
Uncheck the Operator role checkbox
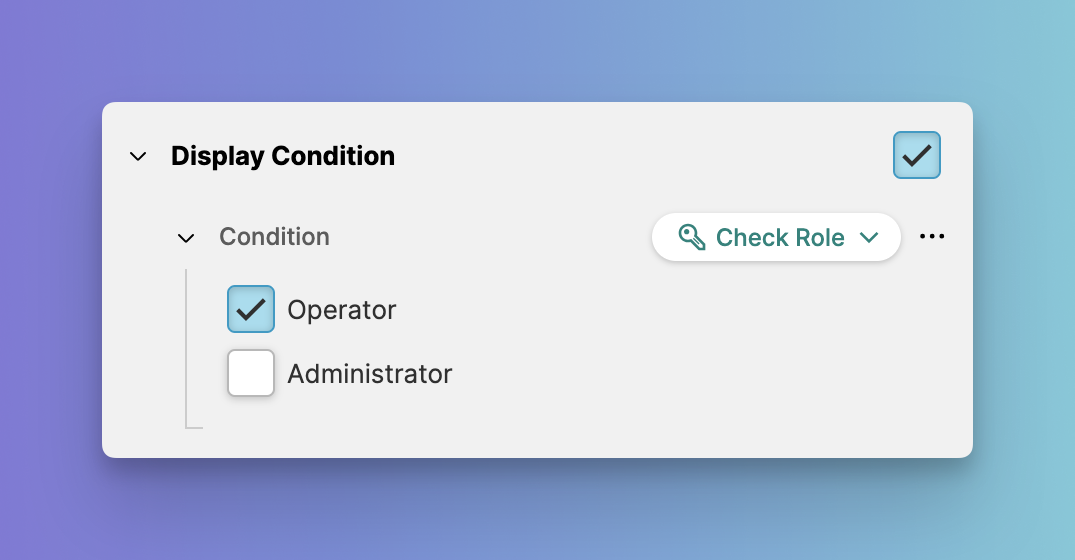(x=251, y=310)
